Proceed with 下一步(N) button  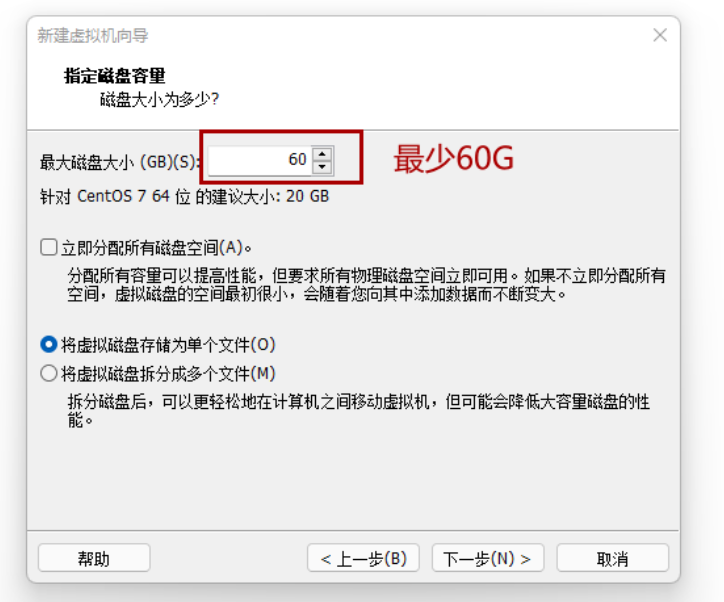(488, 558)
